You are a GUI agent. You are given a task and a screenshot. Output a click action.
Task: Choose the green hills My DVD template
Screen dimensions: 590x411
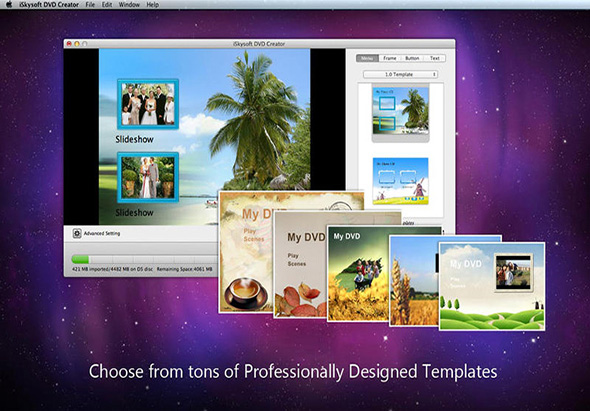[492, 286]
